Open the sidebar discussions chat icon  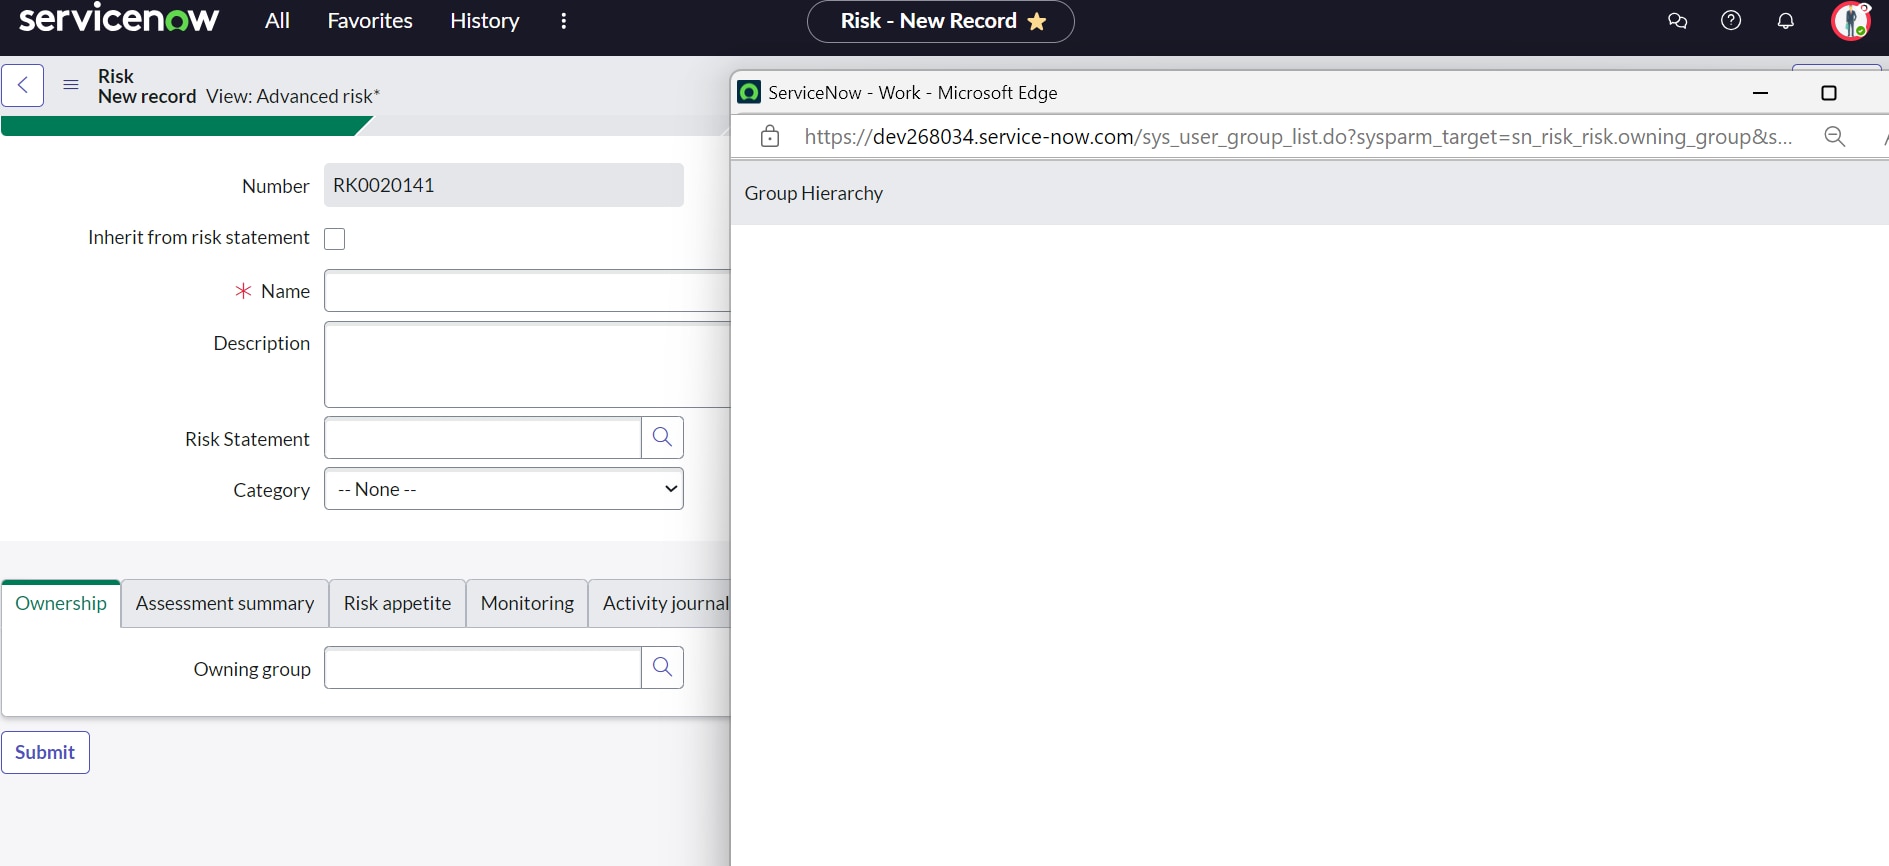tap(1678, 21)
